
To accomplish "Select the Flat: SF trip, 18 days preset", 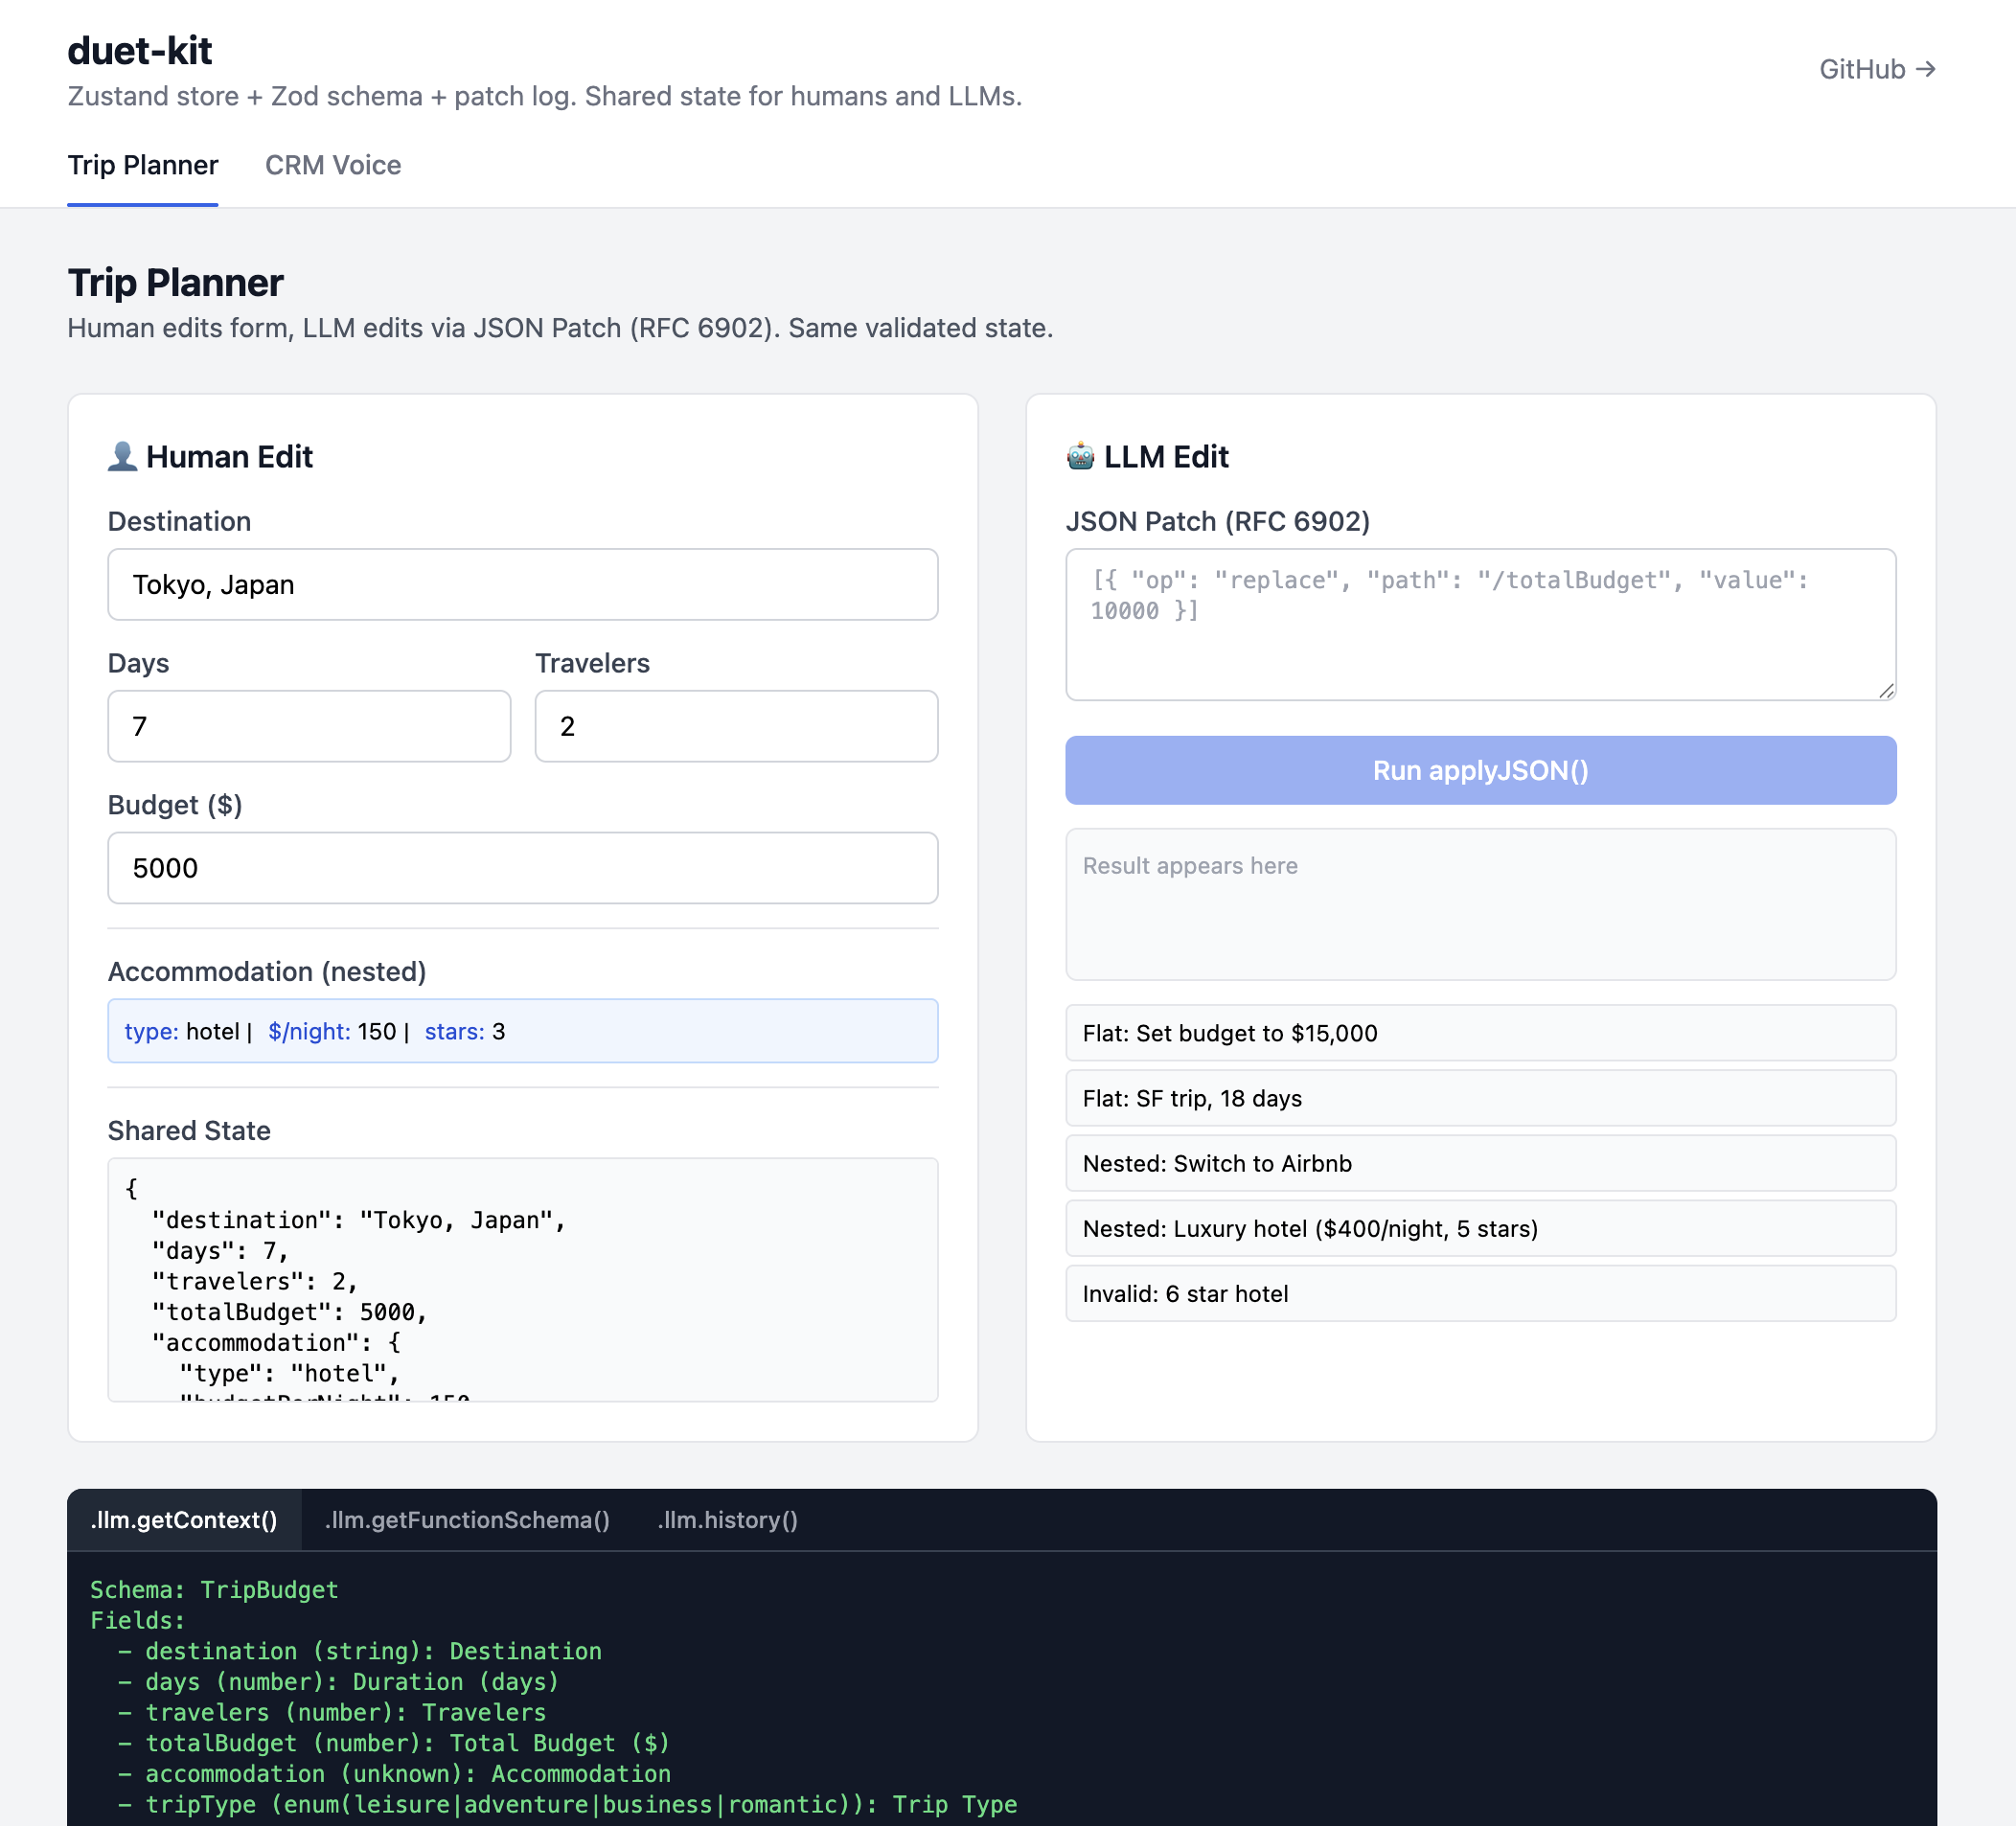I will click(x=1480, y=1098).
